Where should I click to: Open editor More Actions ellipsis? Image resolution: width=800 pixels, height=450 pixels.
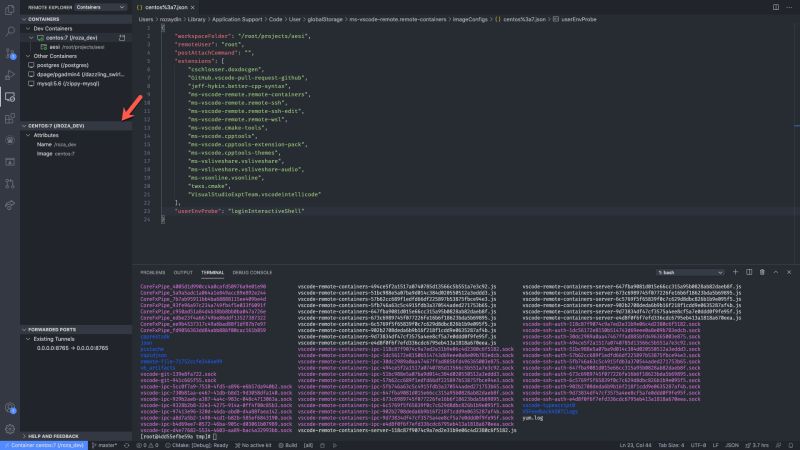pyautogui.click(x=790, y=7)
